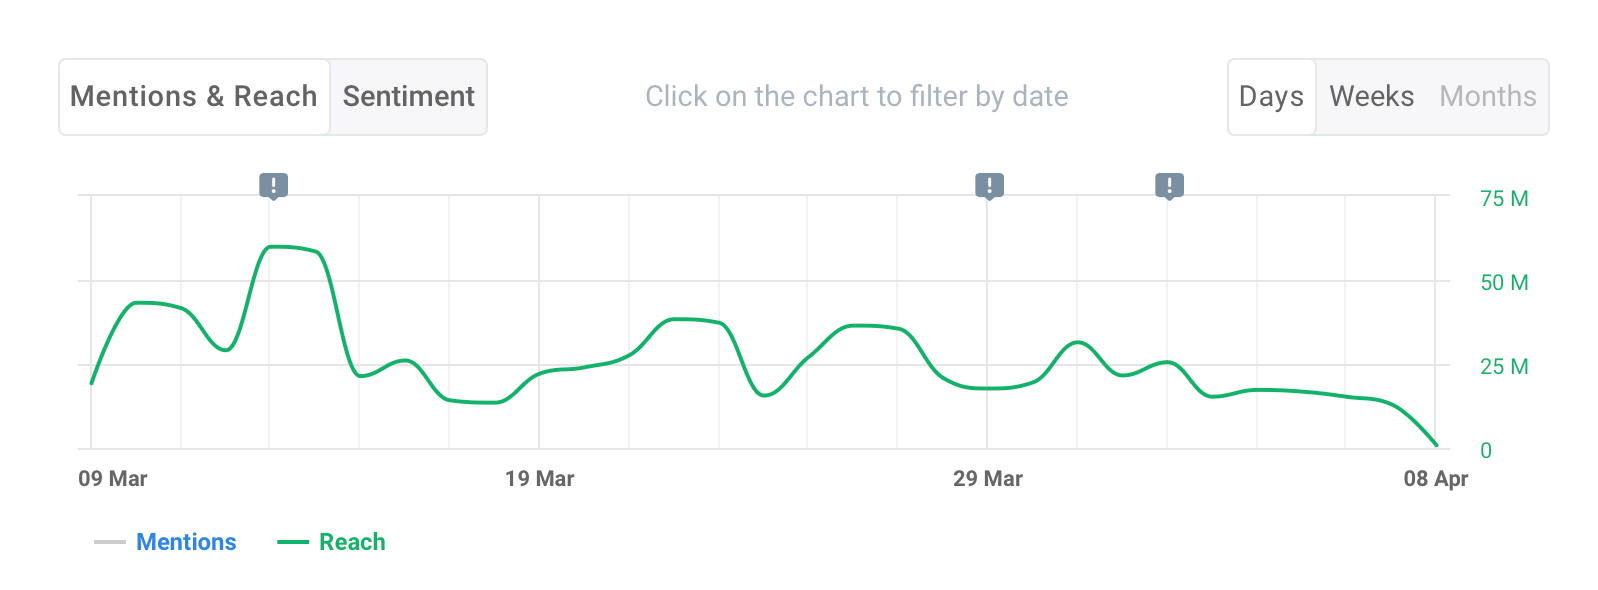Viewport: 1598px width, 590px height.
Task: Select the Days time granularity
Action: 1271,96
